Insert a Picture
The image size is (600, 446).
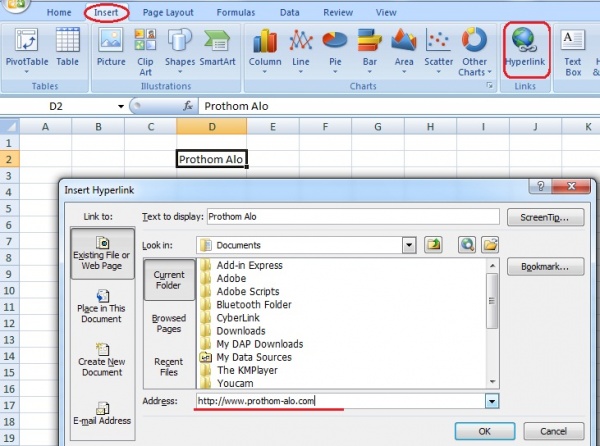tap(111, 47)
